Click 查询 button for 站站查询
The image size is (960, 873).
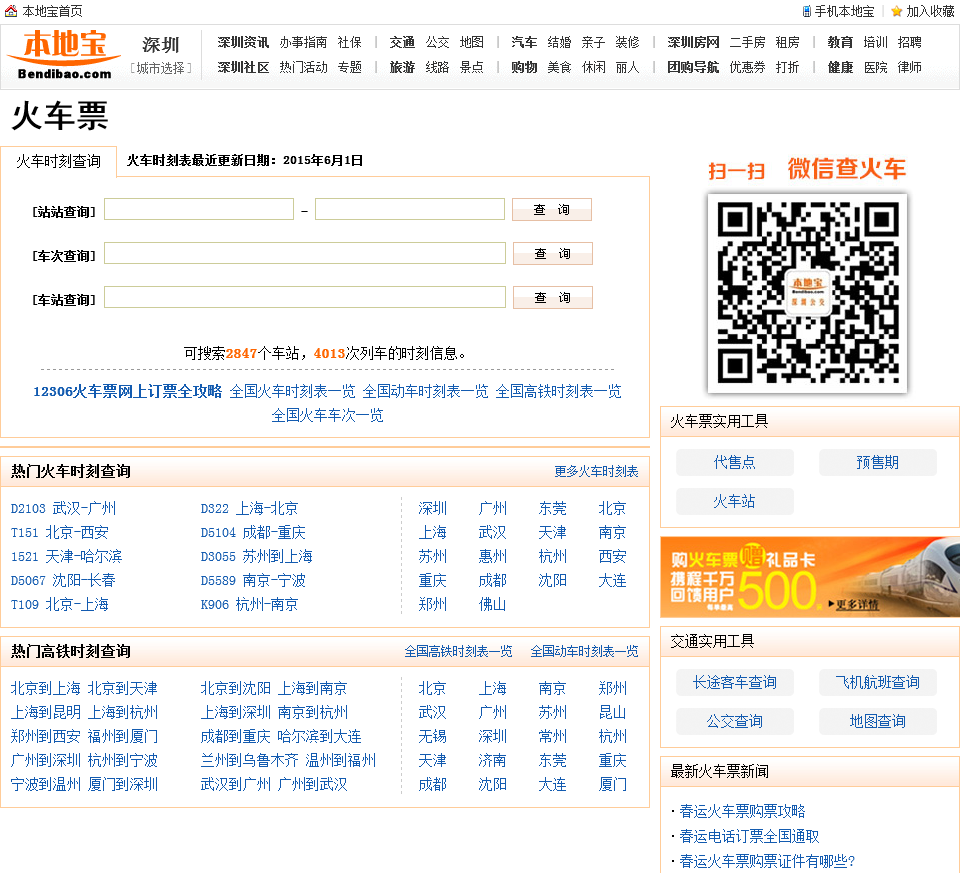pyautogui.click(x=552, y=209)
